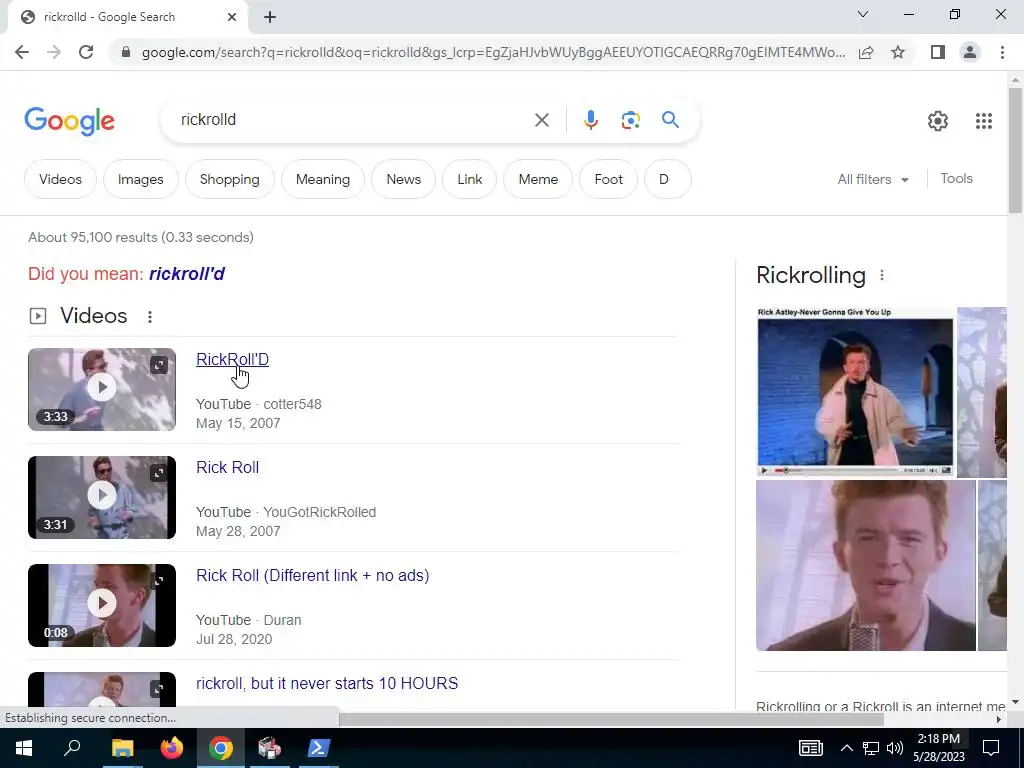Select the News filter chip
The image size is (1024, 768).
(x=404, y=179)
